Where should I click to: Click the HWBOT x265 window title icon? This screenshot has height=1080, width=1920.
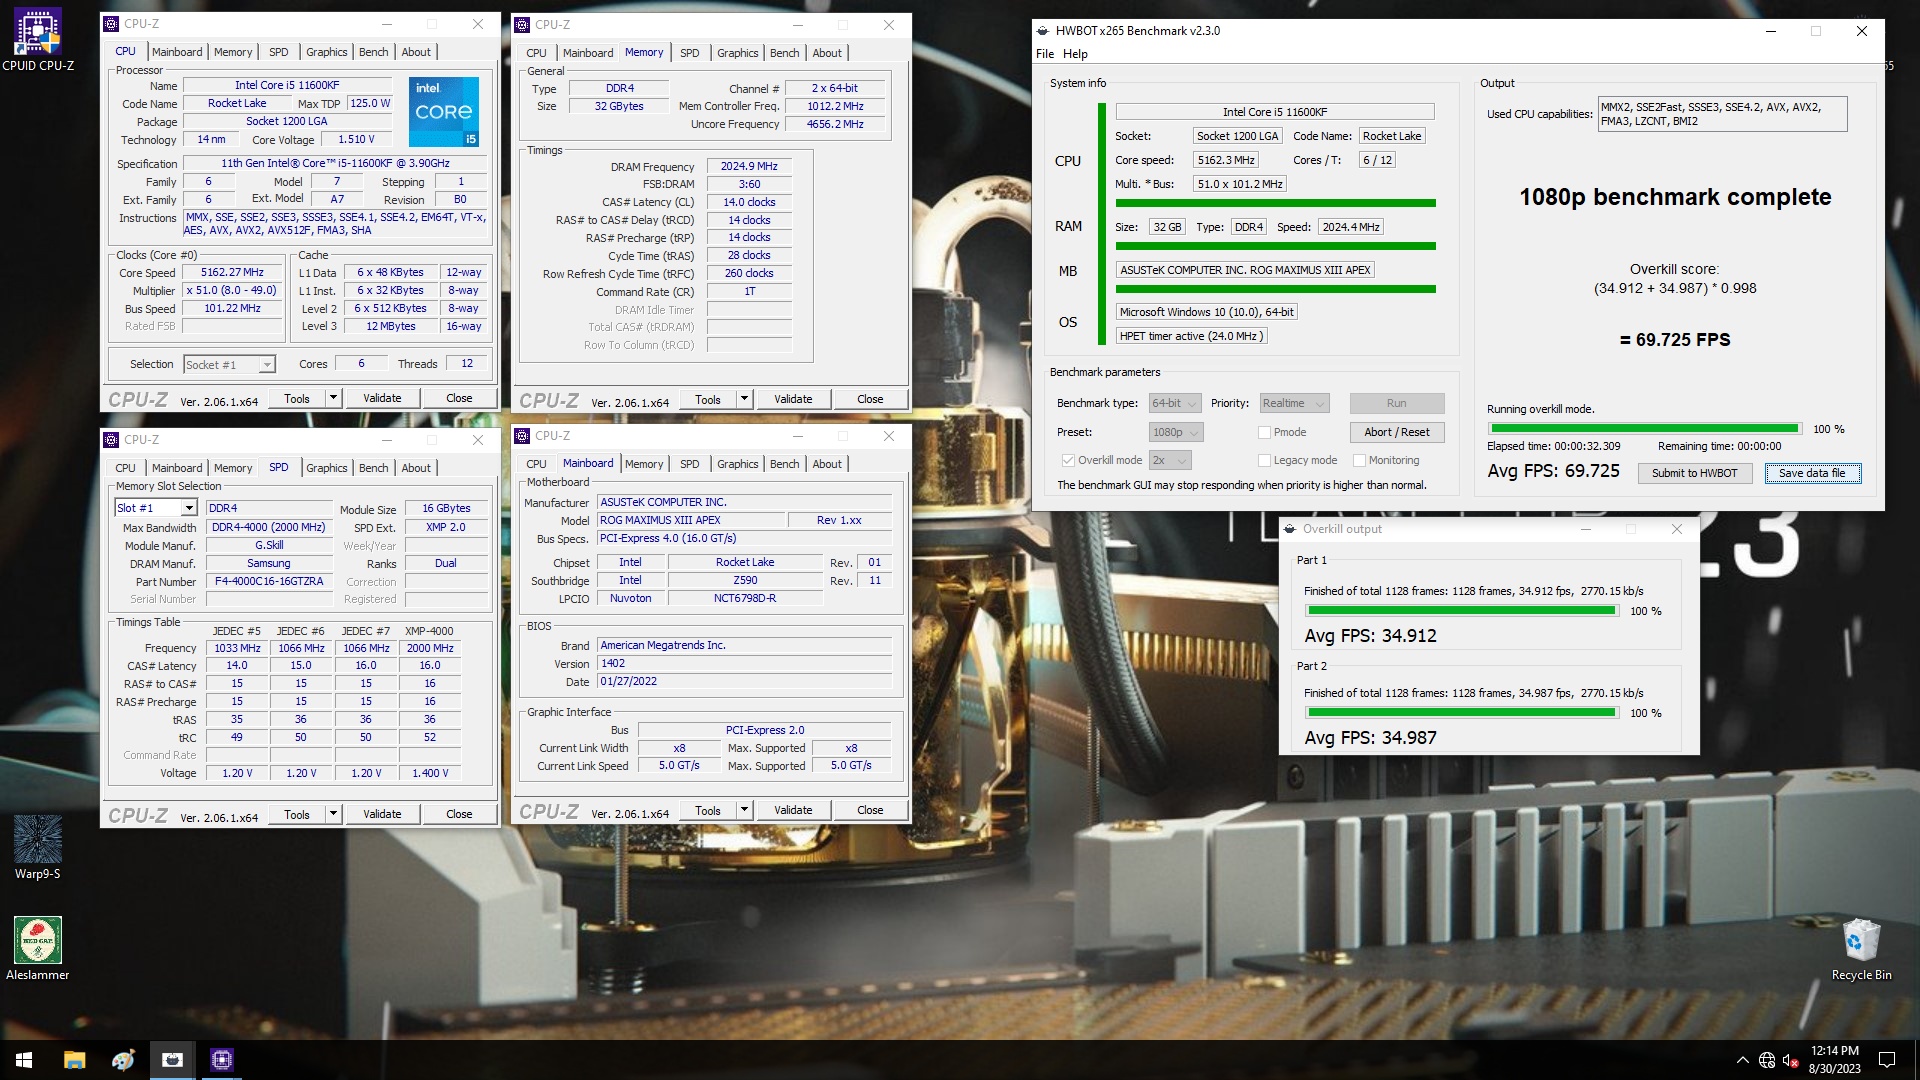[x=1043, y=31]
